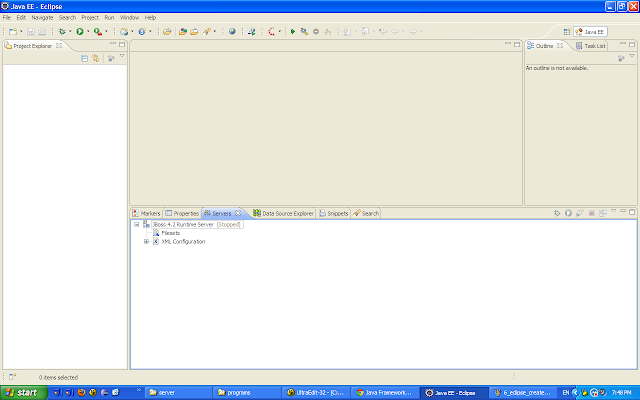Open the Project menu

point(90,18)
